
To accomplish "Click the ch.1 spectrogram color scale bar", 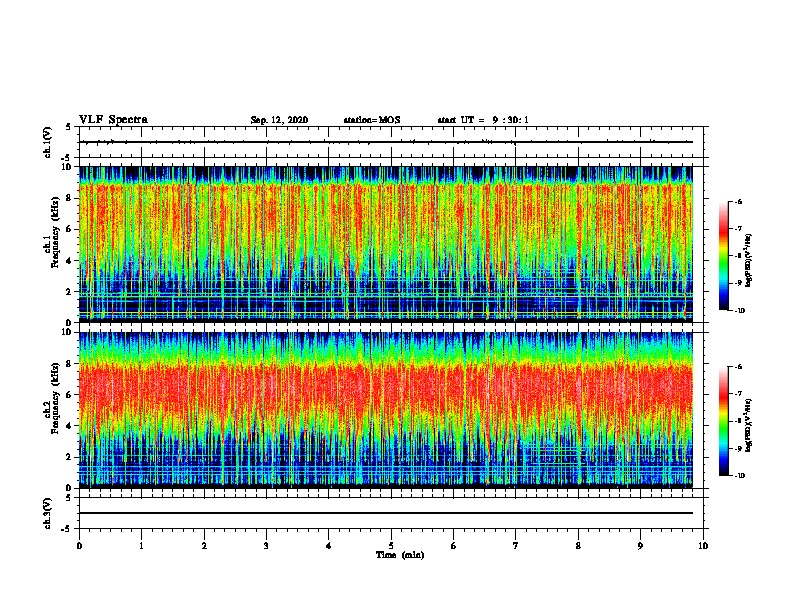I will click(x=723, y=256).
